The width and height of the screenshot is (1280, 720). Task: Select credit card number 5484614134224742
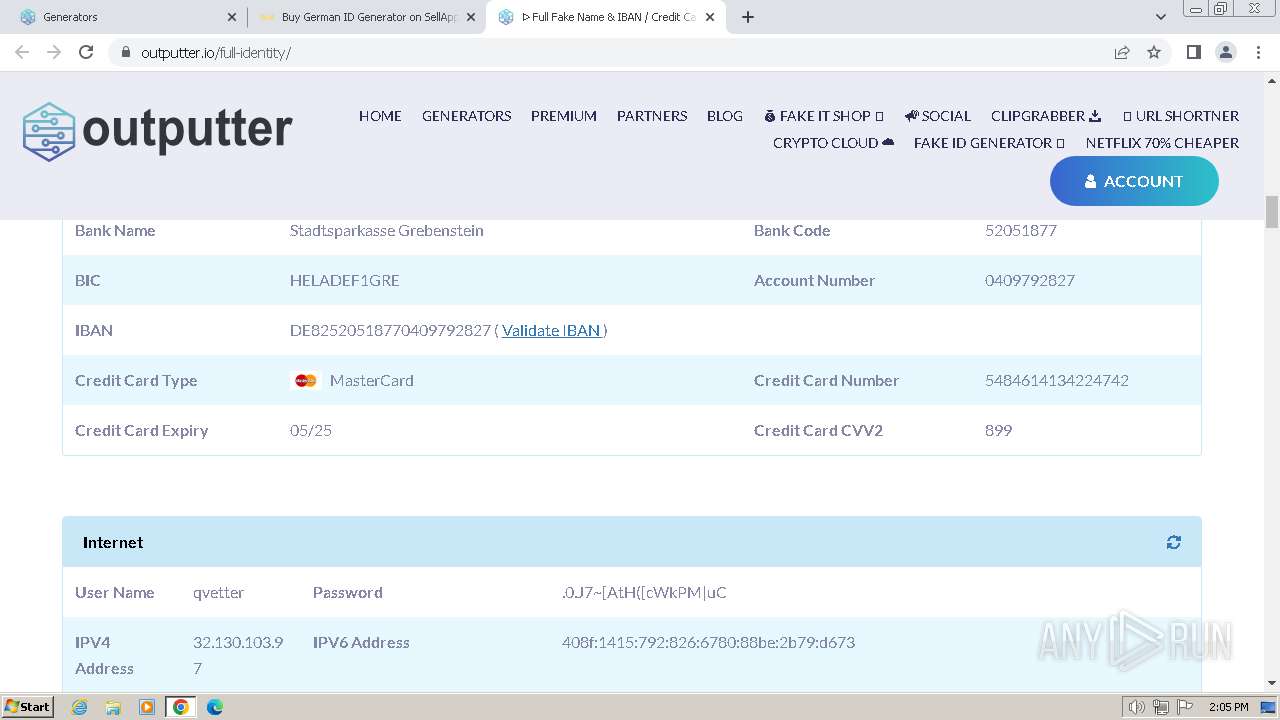click(1057, 380)
